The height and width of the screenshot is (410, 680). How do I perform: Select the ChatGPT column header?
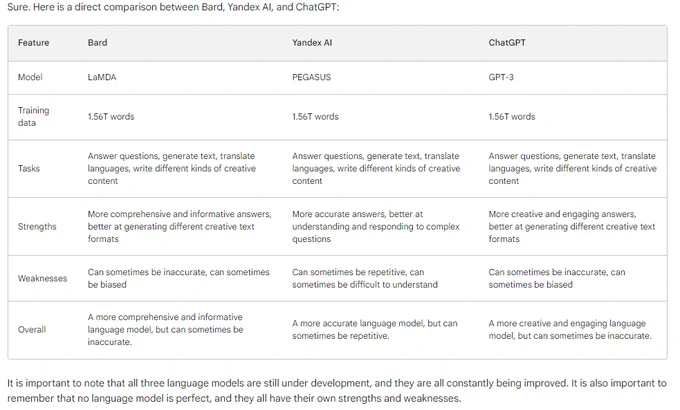point(507,43)
